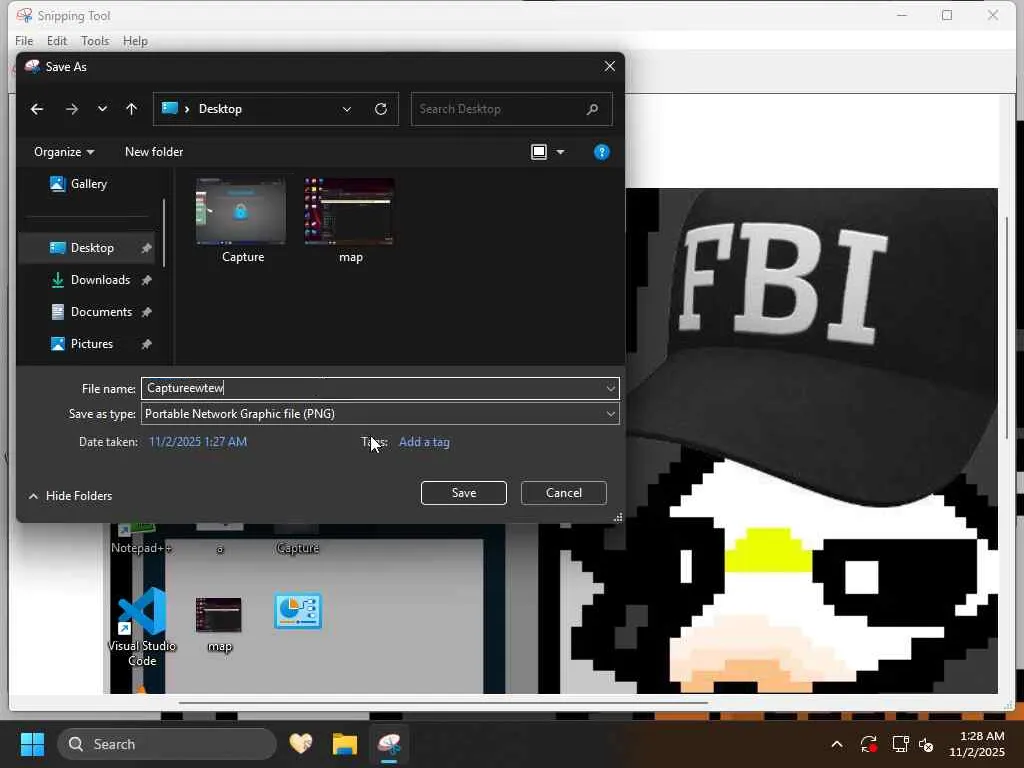Open view options dropdown arrow
Screen dimensions: 1024x768
tap(560, 152)
